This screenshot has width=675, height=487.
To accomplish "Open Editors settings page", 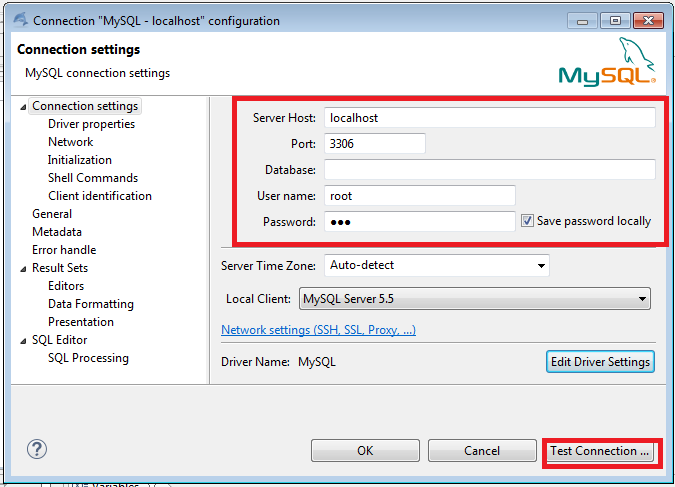I will [66, 286].
